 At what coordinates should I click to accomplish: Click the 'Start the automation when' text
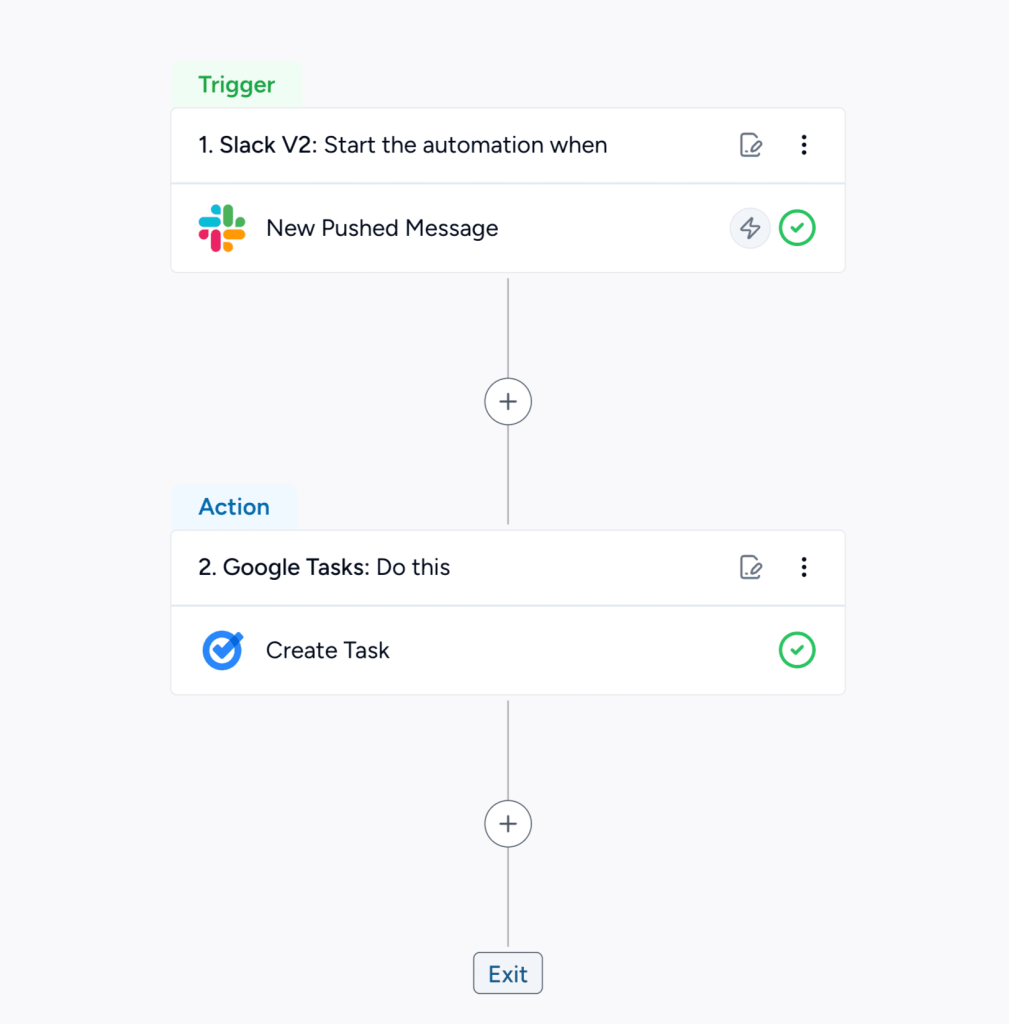(x=465, y=146)
